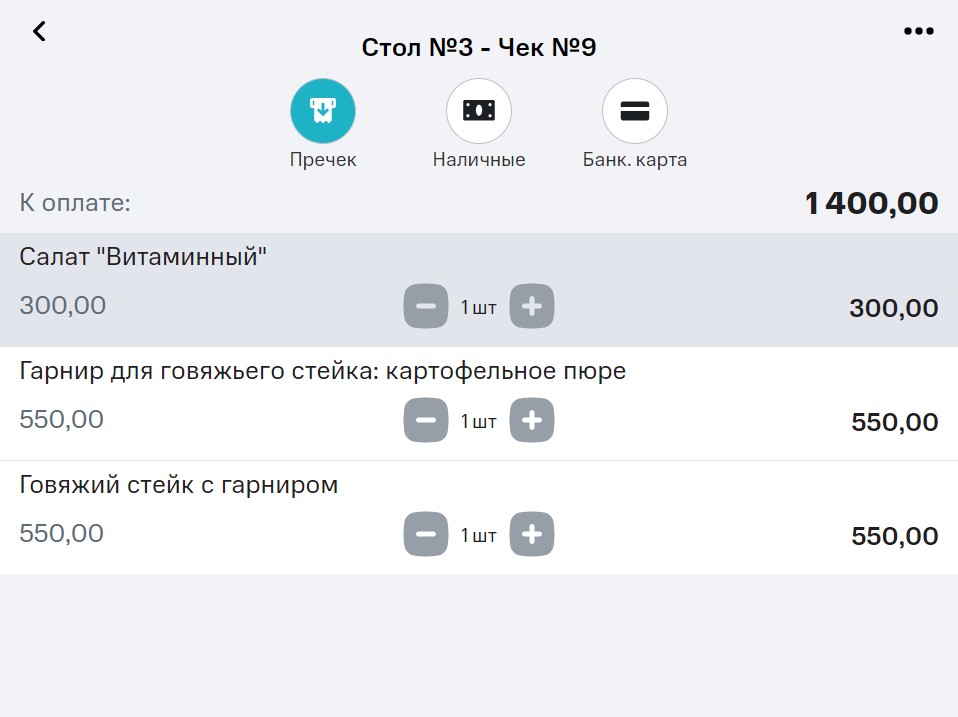Choose Наличные cash payment icon
The width and height of the screenshot is (958, 717).
(479, 111)
